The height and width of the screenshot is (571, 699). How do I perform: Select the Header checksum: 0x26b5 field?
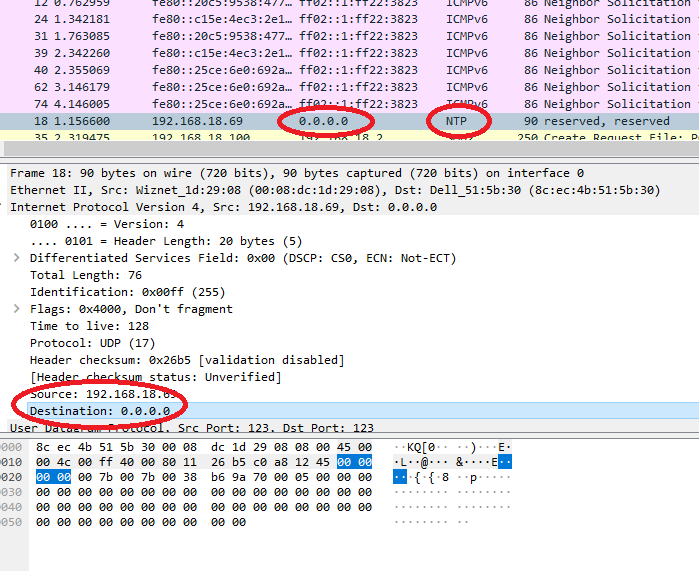187,360
